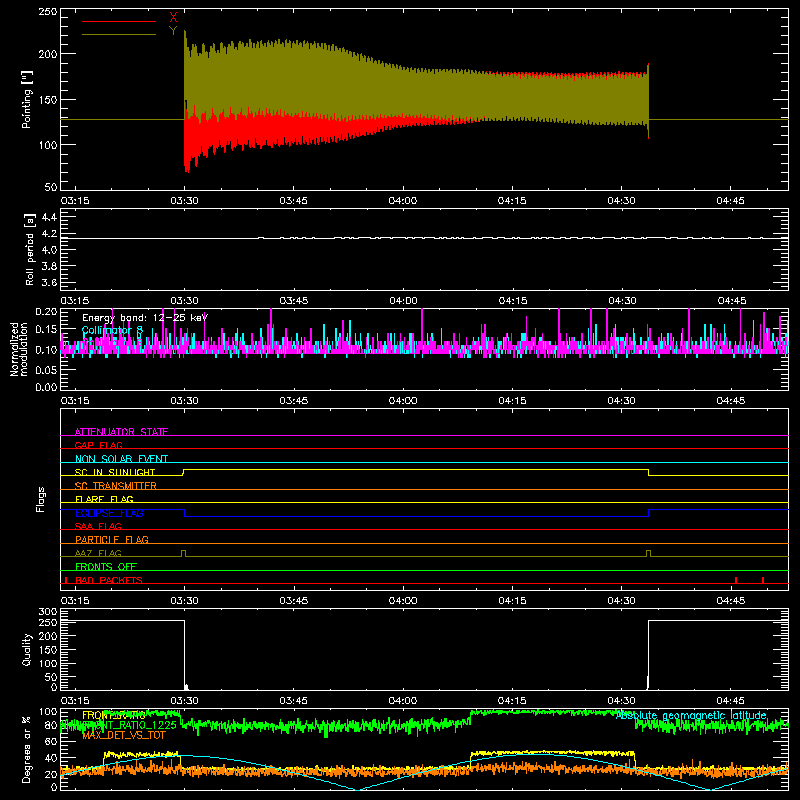Click 03:30 time label under Flags panel
Viewport: 800px width, 800px height.
click(184, 601)
